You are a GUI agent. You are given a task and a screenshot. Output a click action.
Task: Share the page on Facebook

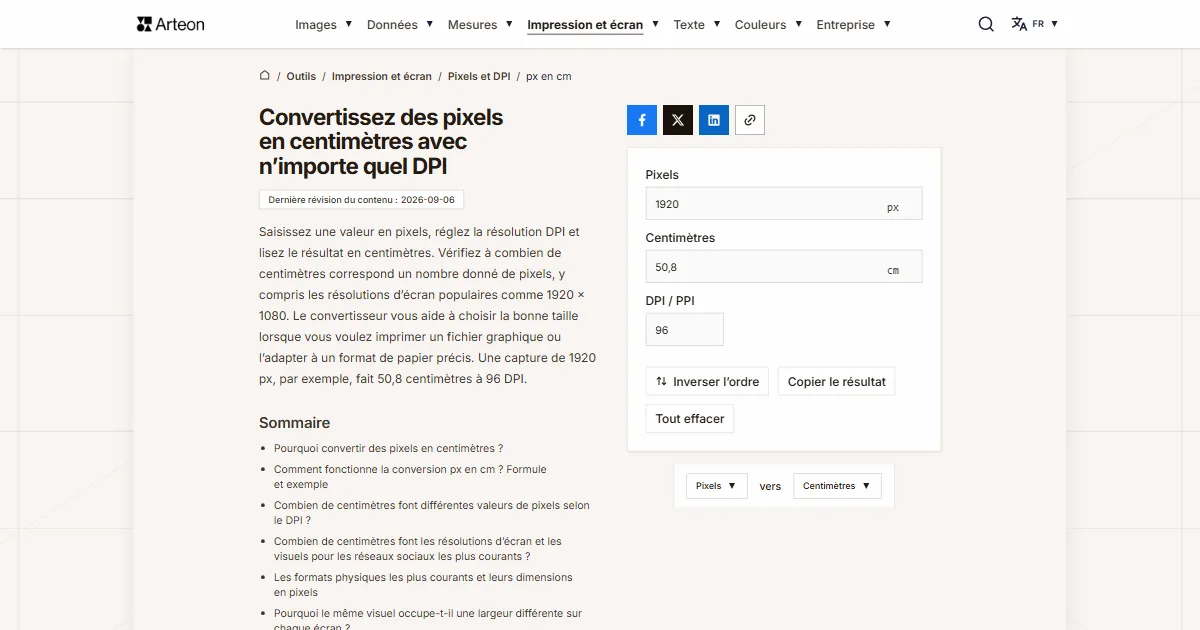pos(642,120)
